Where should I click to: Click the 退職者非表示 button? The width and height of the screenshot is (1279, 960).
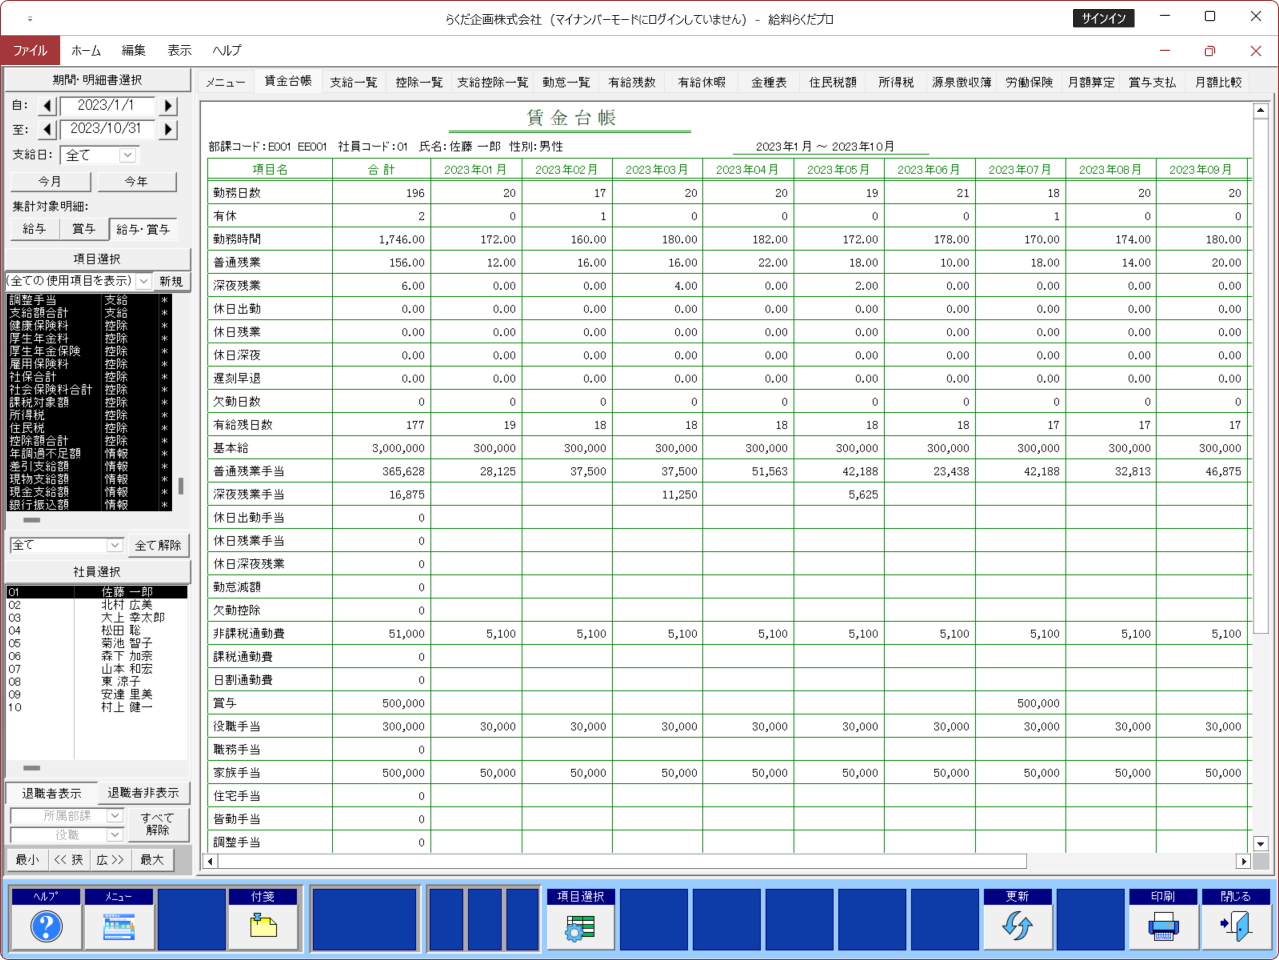[x=143, y=793]
